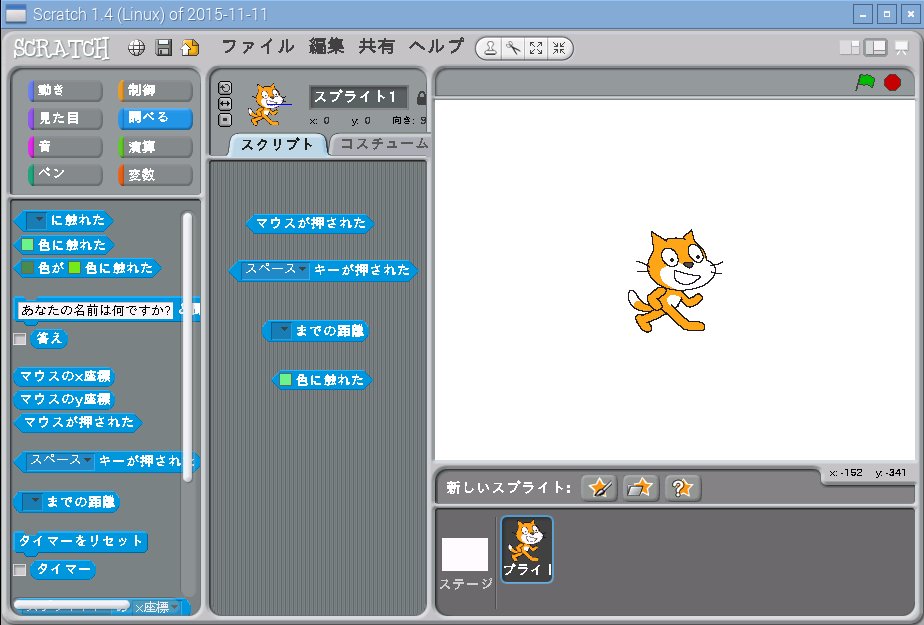Select the 調べる block category
The height and width of the screenshot is (625, 924).
[x=156, y=118]
